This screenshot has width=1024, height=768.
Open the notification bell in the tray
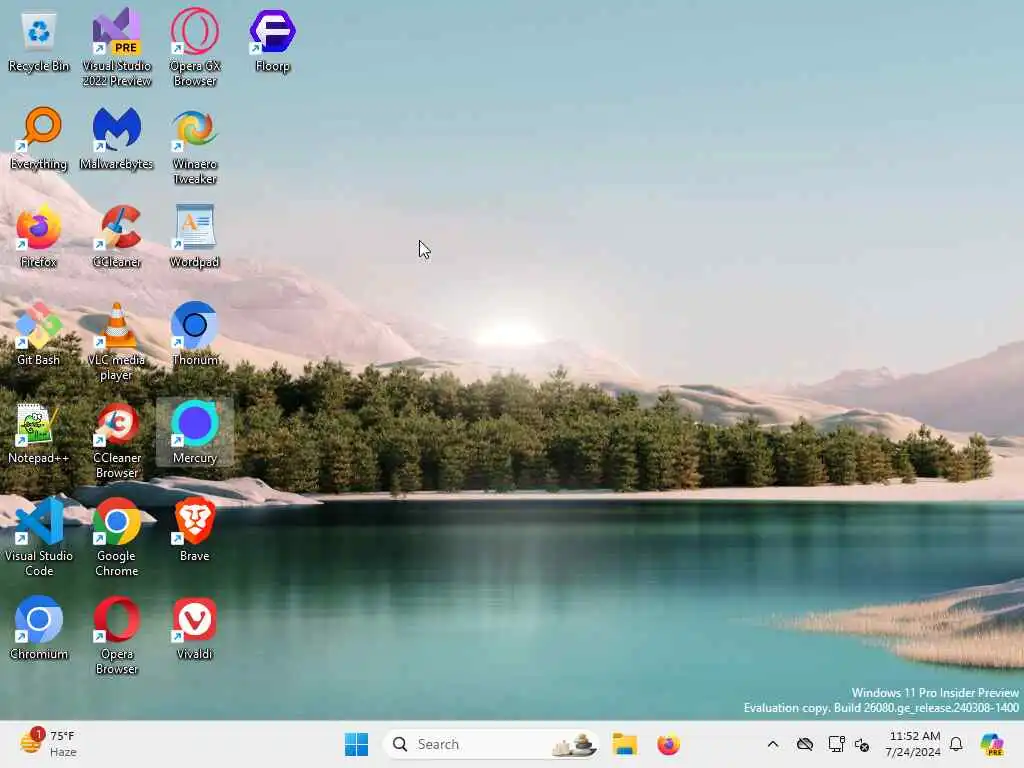pos(956,744)
